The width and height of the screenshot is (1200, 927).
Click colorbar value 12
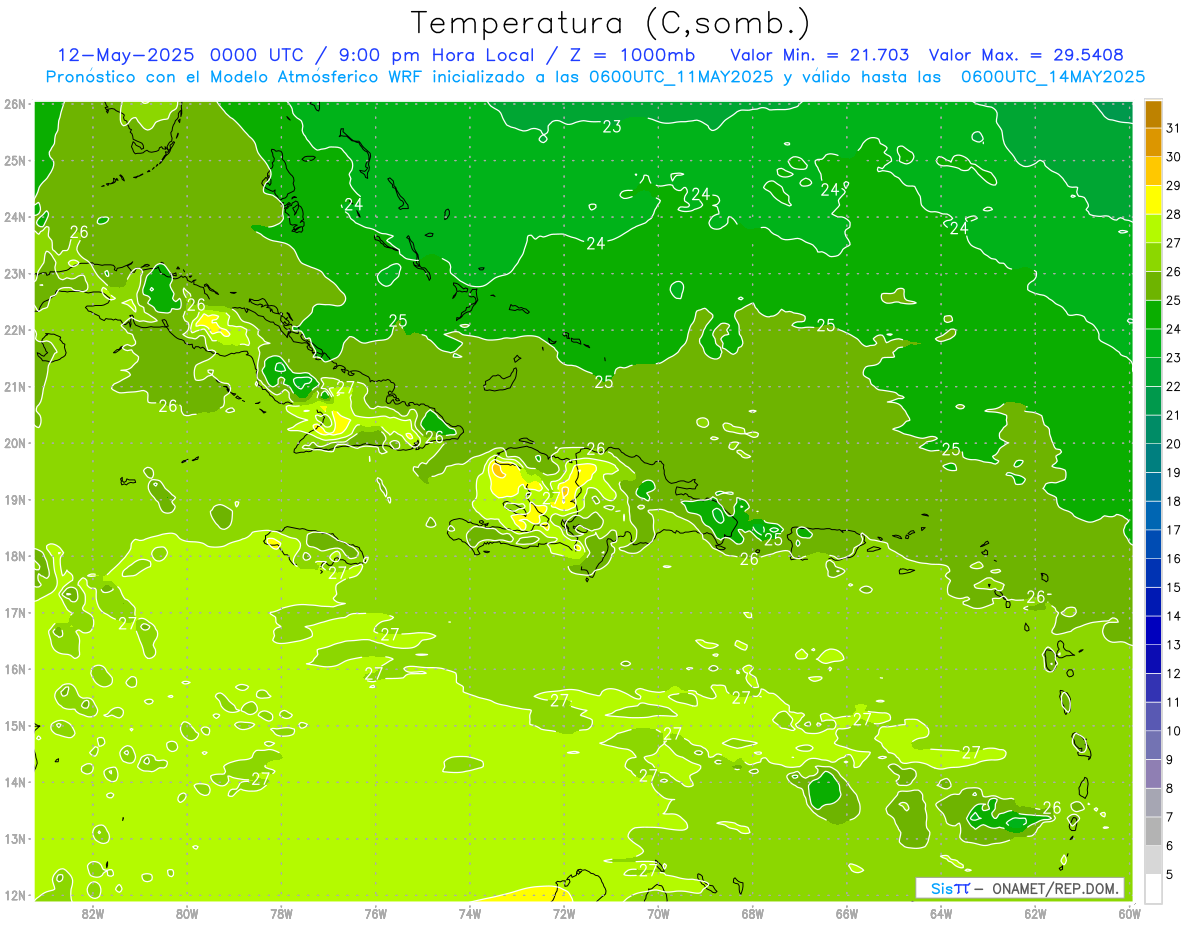(1173, 673)
